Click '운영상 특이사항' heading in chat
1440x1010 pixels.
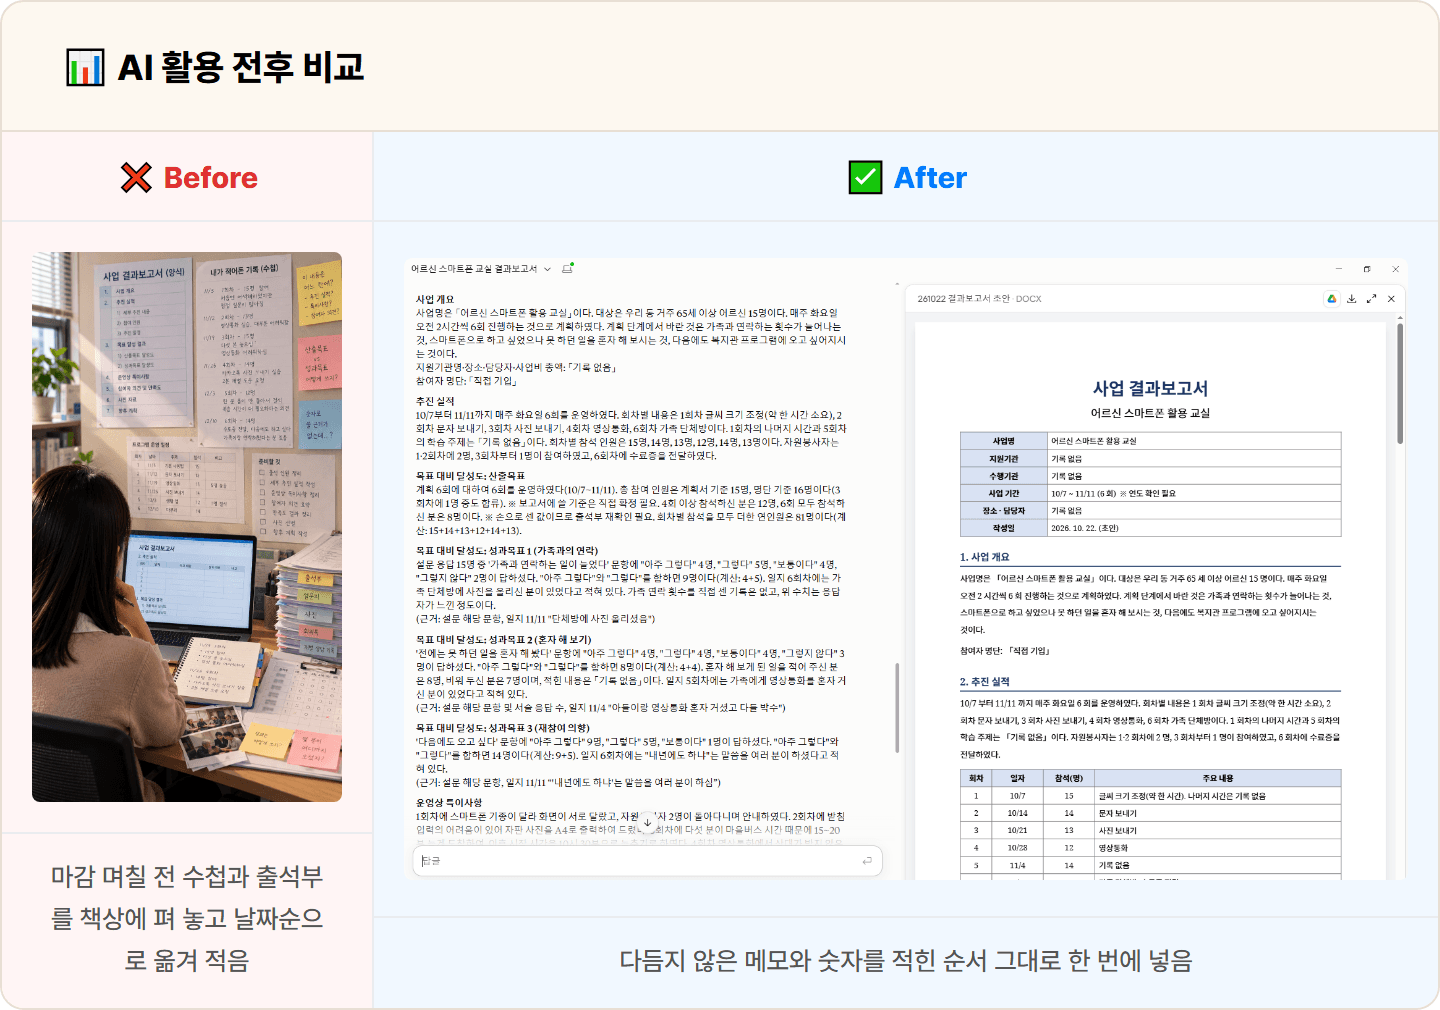449,802
